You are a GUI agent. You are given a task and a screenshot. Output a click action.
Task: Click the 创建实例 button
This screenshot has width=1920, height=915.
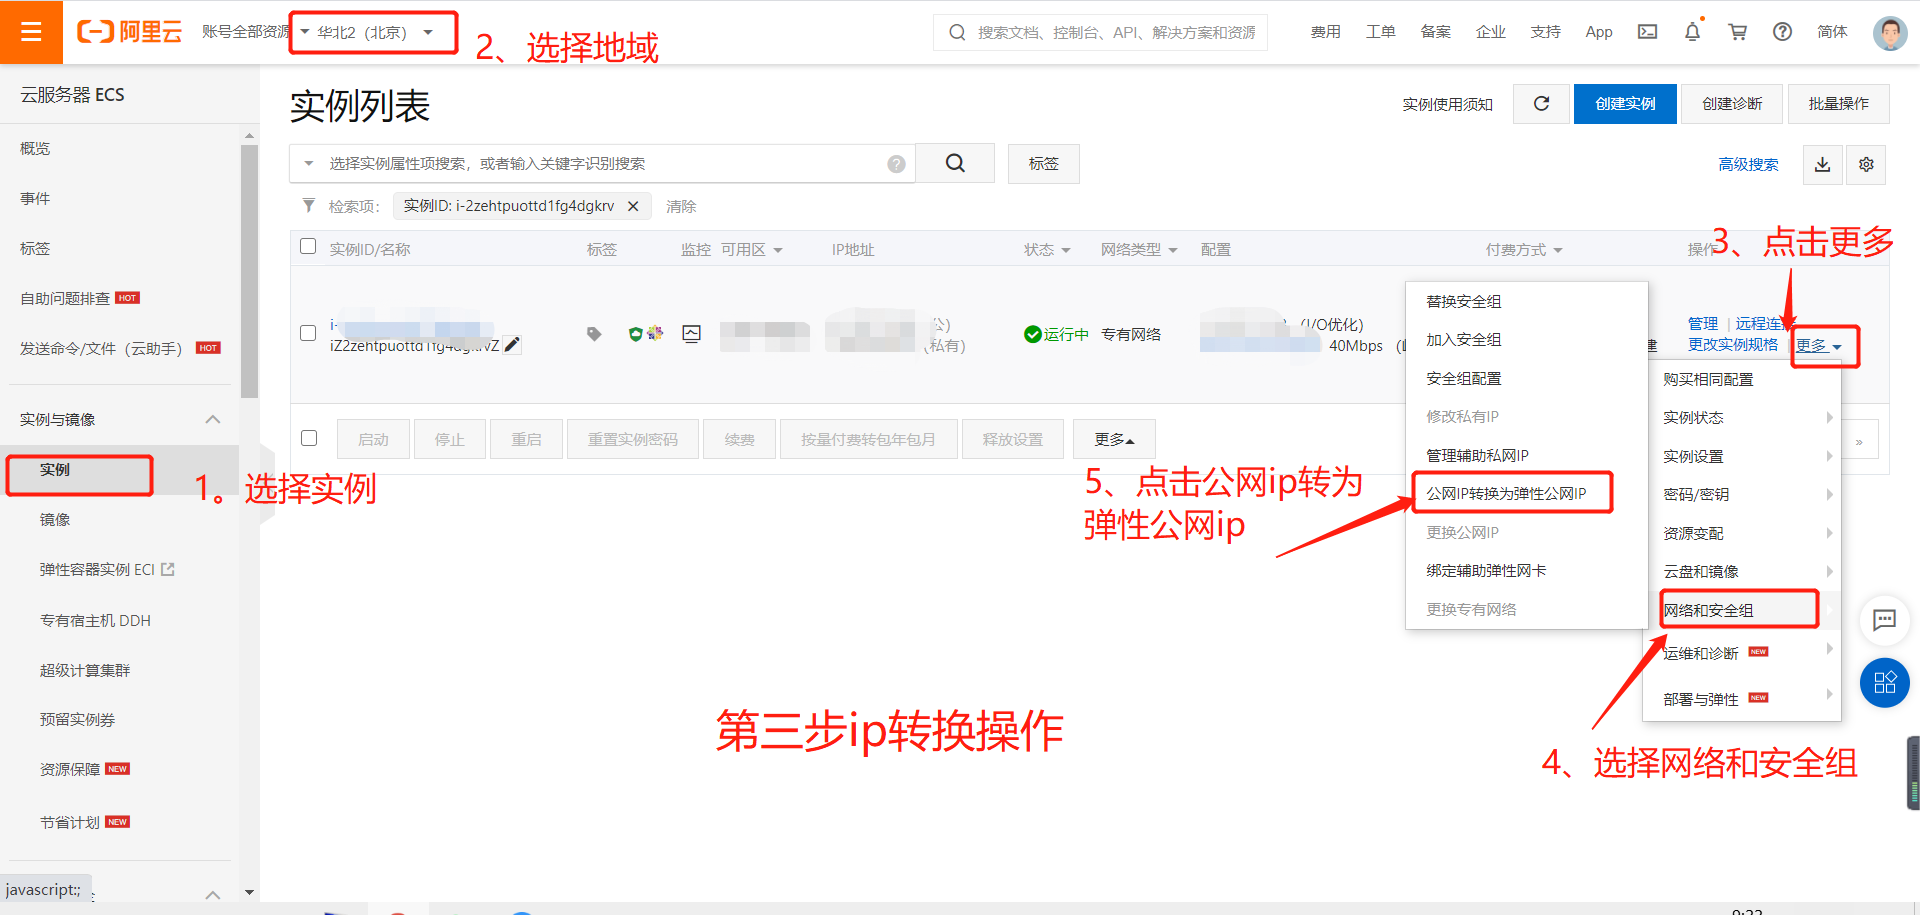(1624, 103)
